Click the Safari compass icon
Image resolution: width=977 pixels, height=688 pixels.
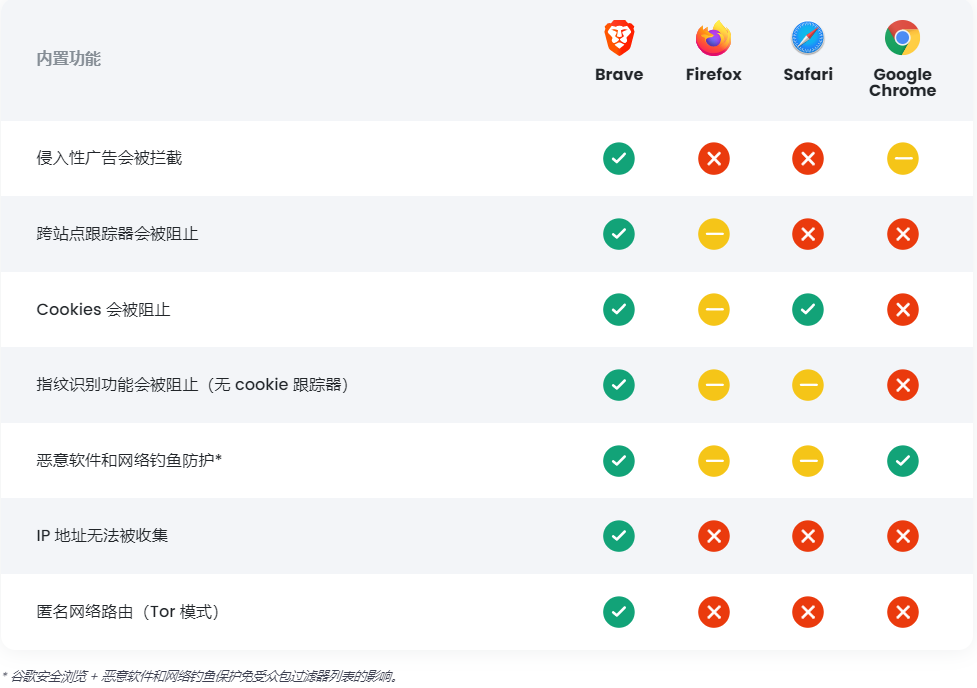point(808,38)
